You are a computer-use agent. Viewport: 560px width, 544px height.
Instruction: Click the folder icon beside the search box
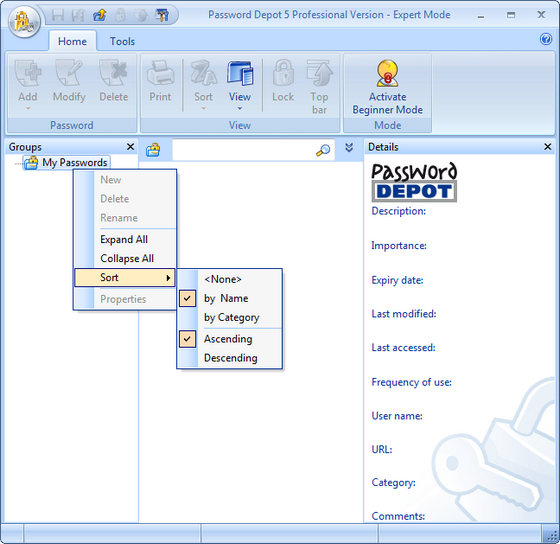[x=153, y=150]
